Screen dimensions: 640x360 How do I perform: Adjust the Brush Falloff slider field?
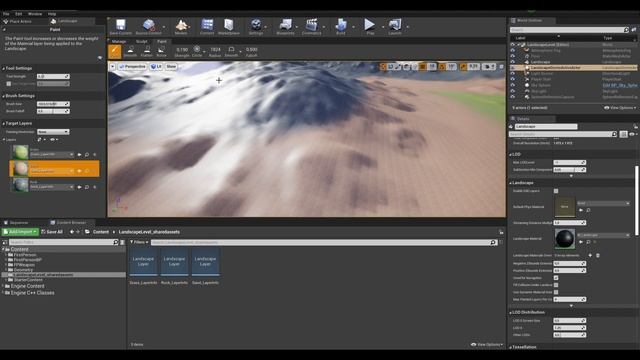pos(53,111)
